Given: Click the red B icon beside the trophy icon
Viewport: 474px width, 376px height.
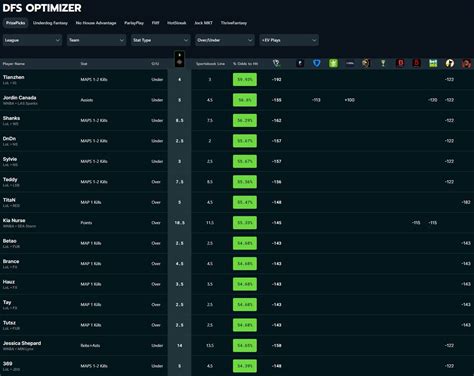Looking at the screenshot, I should [400, 63].
